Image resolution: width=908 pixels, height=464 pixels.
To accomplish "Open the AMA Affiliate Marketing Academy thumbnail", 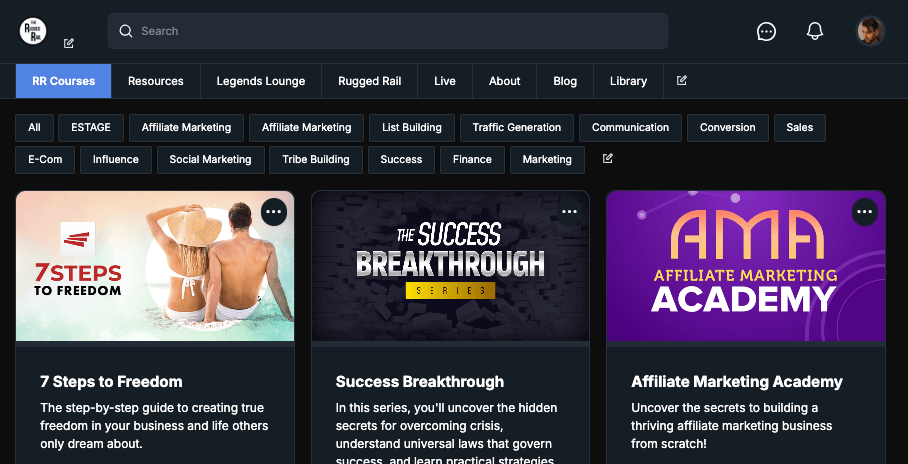I will pos(746,266).
